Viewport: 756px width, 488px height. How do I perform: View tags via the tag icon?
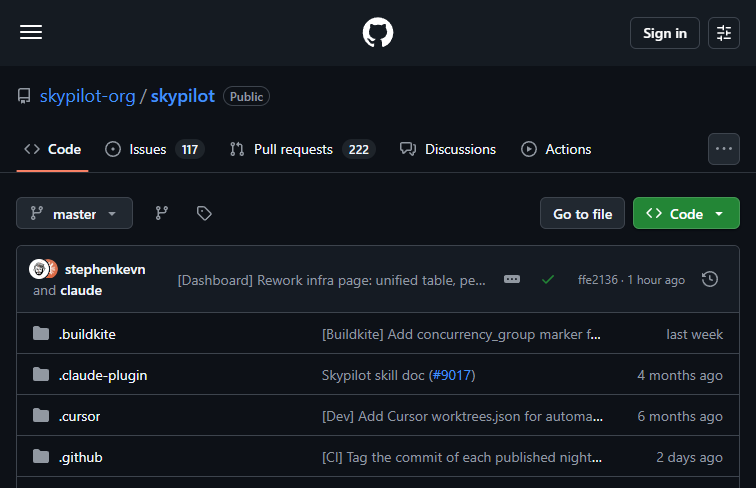tap(204, 213)
